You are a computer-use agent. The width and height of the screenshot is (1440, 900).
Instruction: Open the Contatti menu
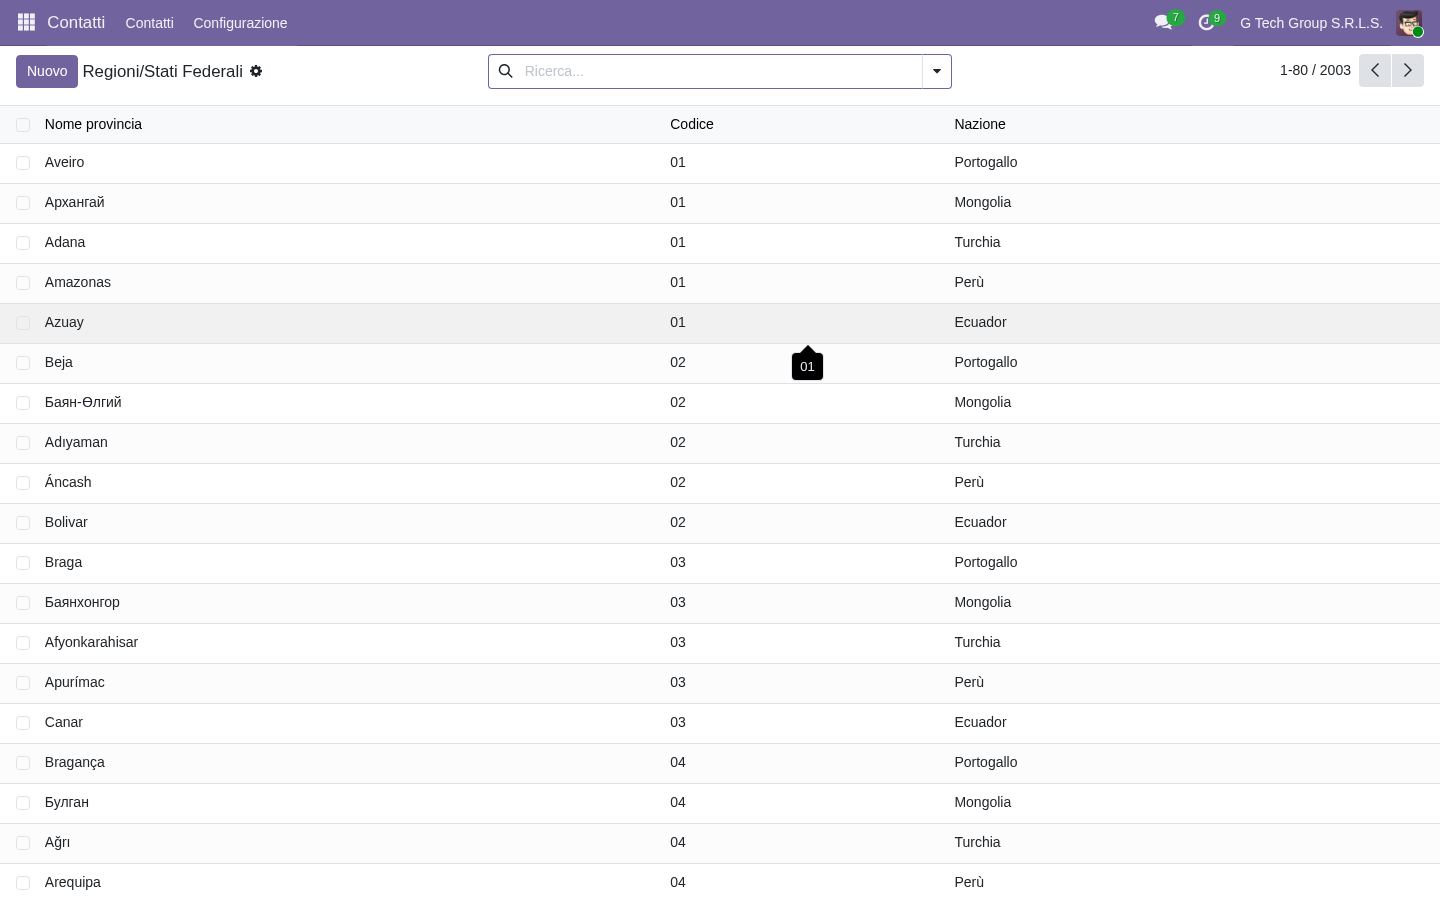pos(149,23)
